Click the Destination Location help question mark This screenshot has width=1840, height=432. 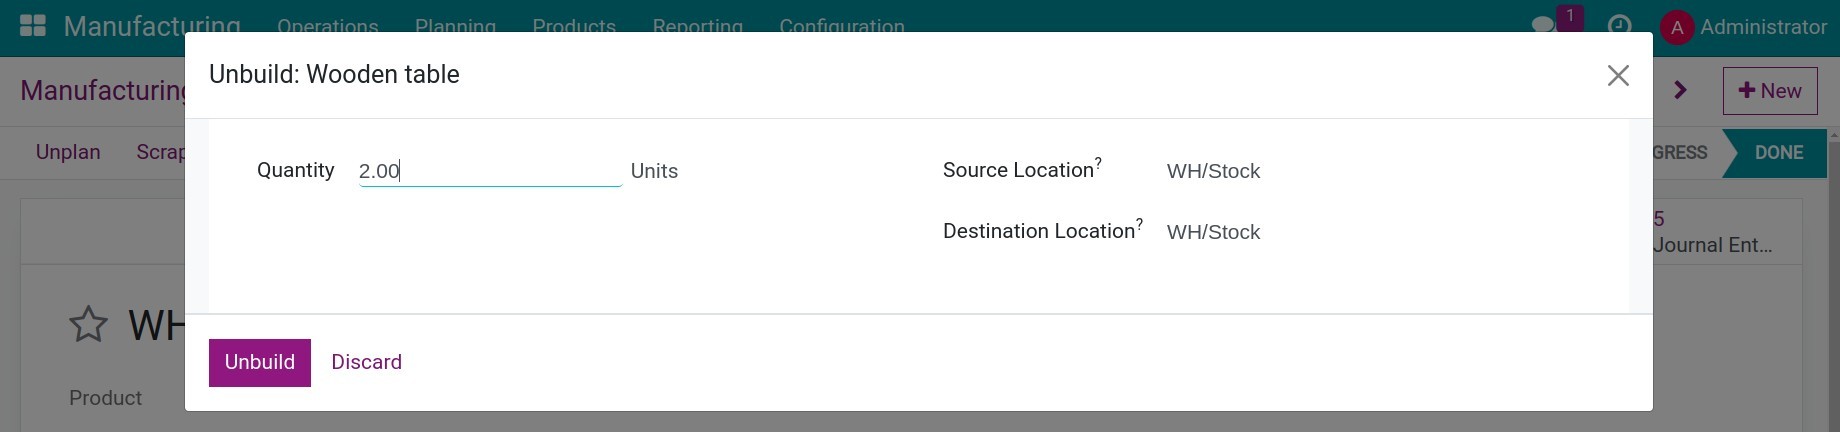pos(1139,223)
